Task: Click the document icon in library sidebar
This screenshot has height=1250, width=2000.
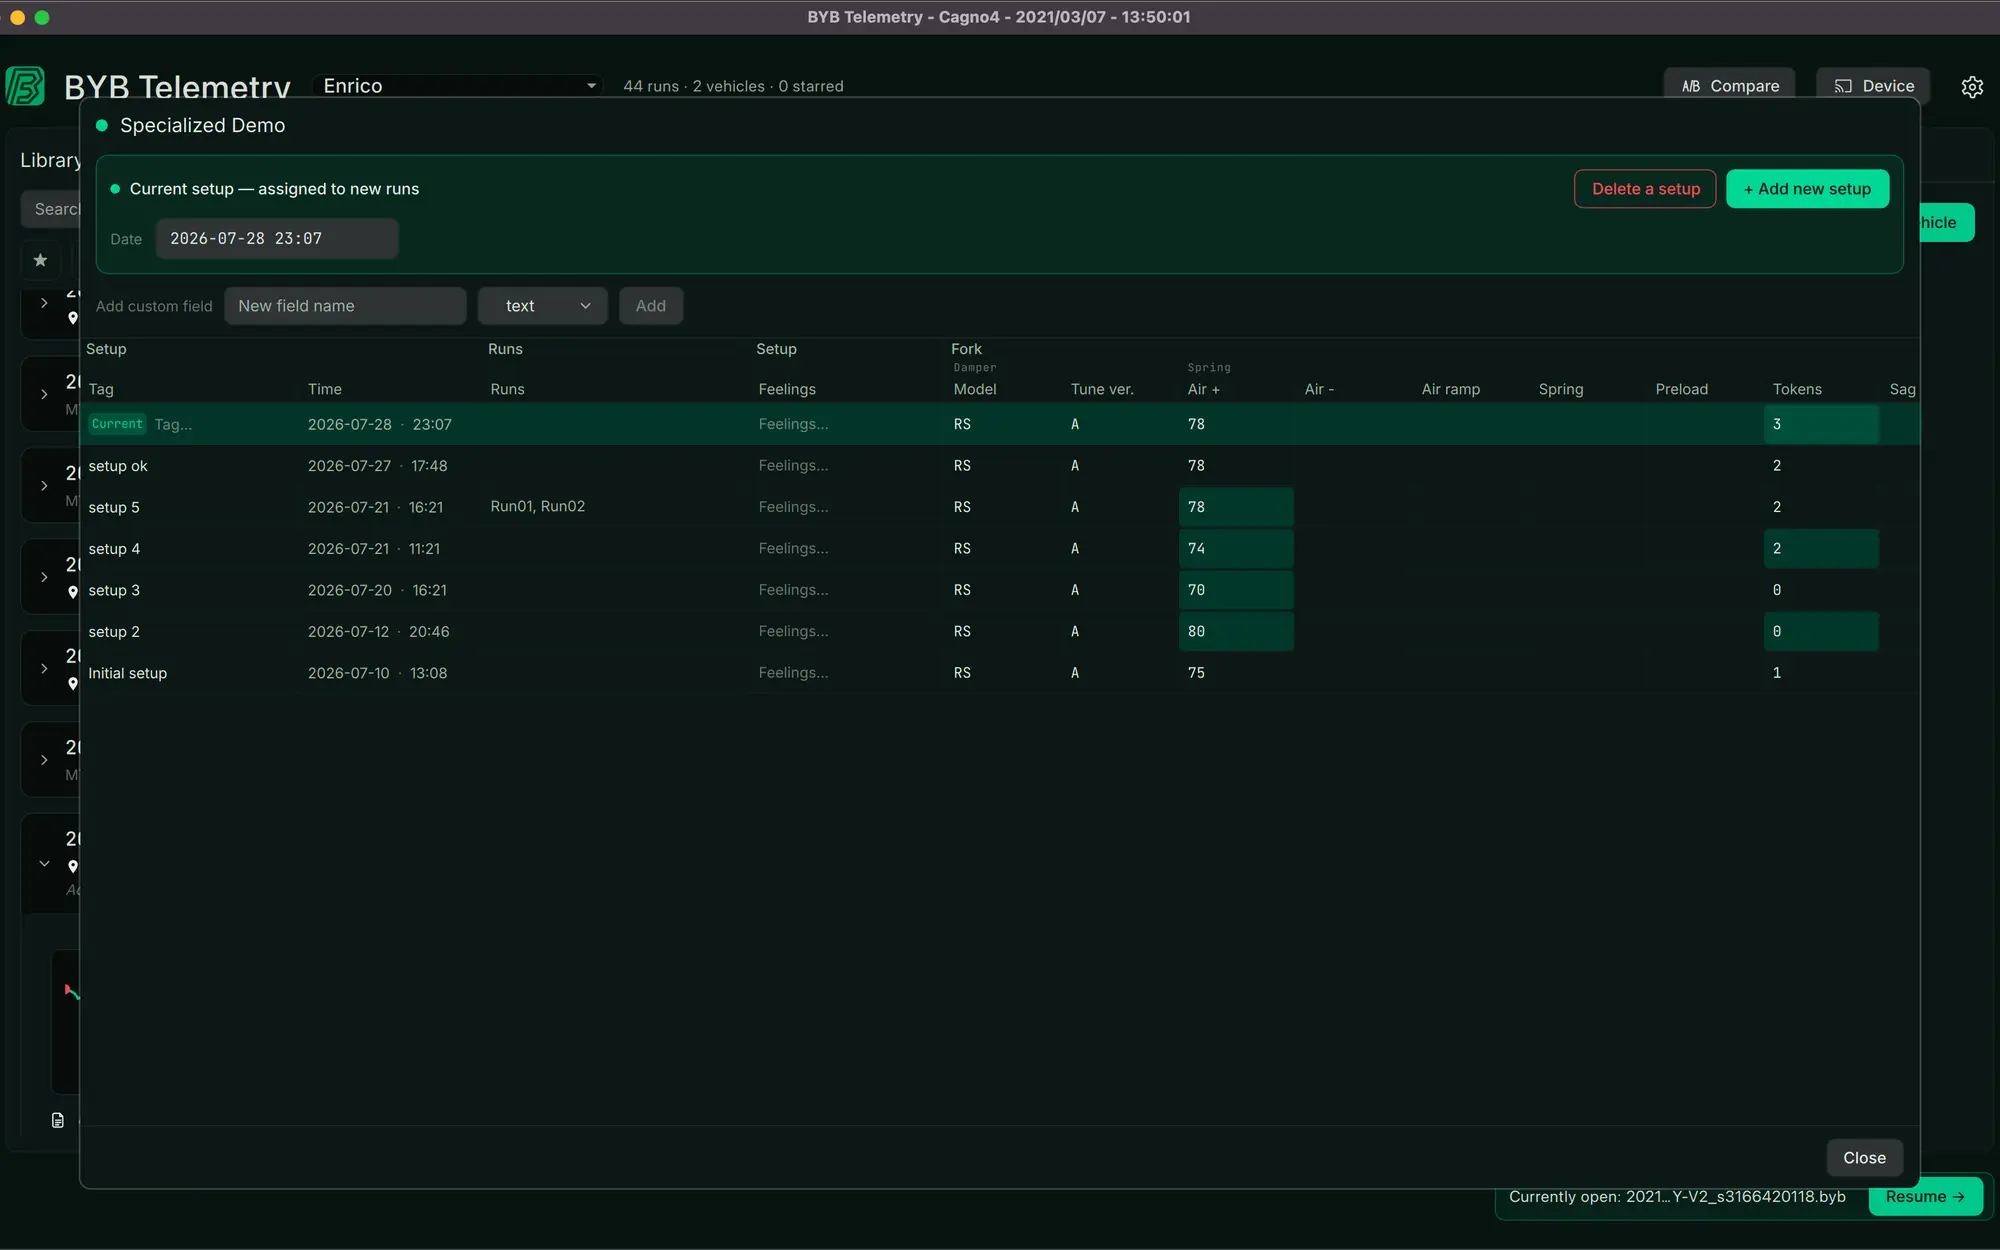Action: click(x=58, y=1120)
